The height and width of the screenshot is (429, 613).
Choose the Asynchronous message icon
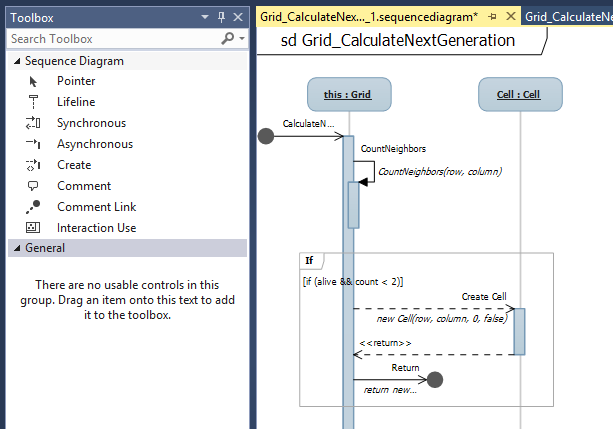click(33, 144)
